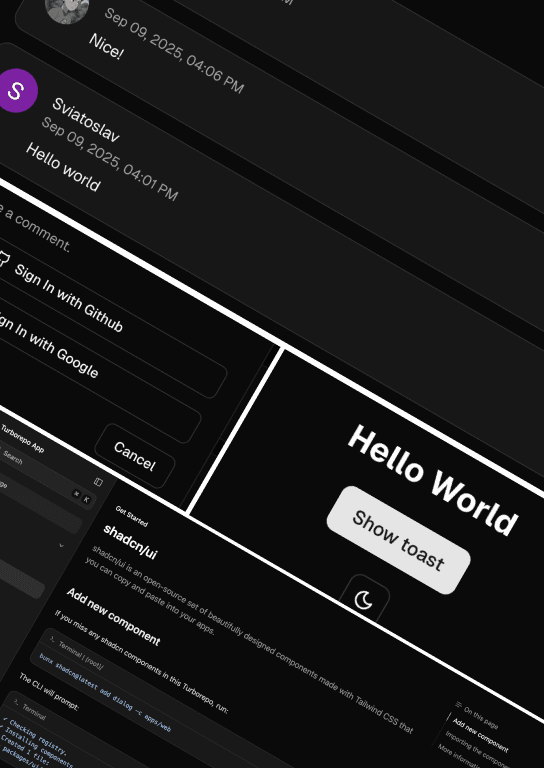Click the Show toast button
Viewport: 544px width, 768px height.
pos(399,540)
